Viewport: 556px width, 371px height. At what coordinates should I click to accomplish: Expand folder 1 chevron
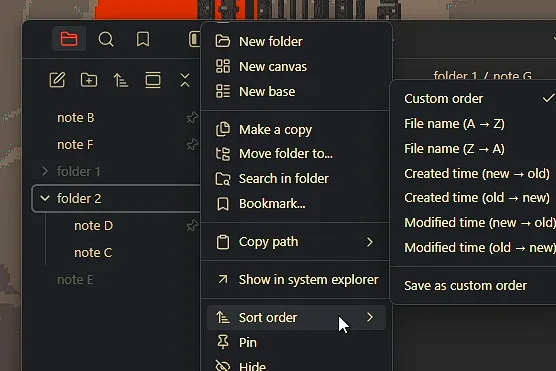click(x=45, y=171)
